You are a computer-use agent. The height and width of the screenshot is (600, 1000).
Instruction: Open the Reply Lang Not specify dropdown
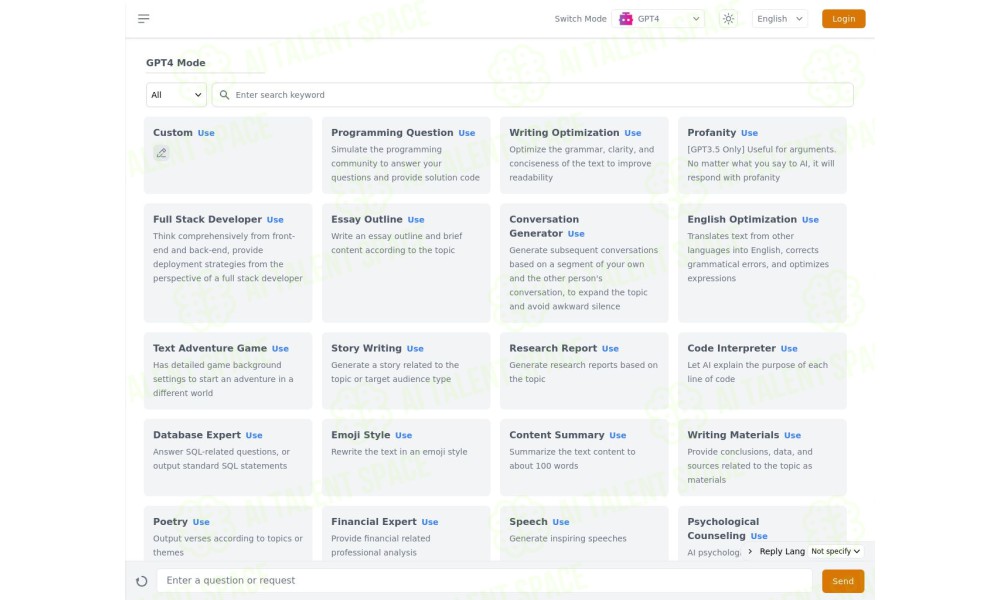click(835, 551)
